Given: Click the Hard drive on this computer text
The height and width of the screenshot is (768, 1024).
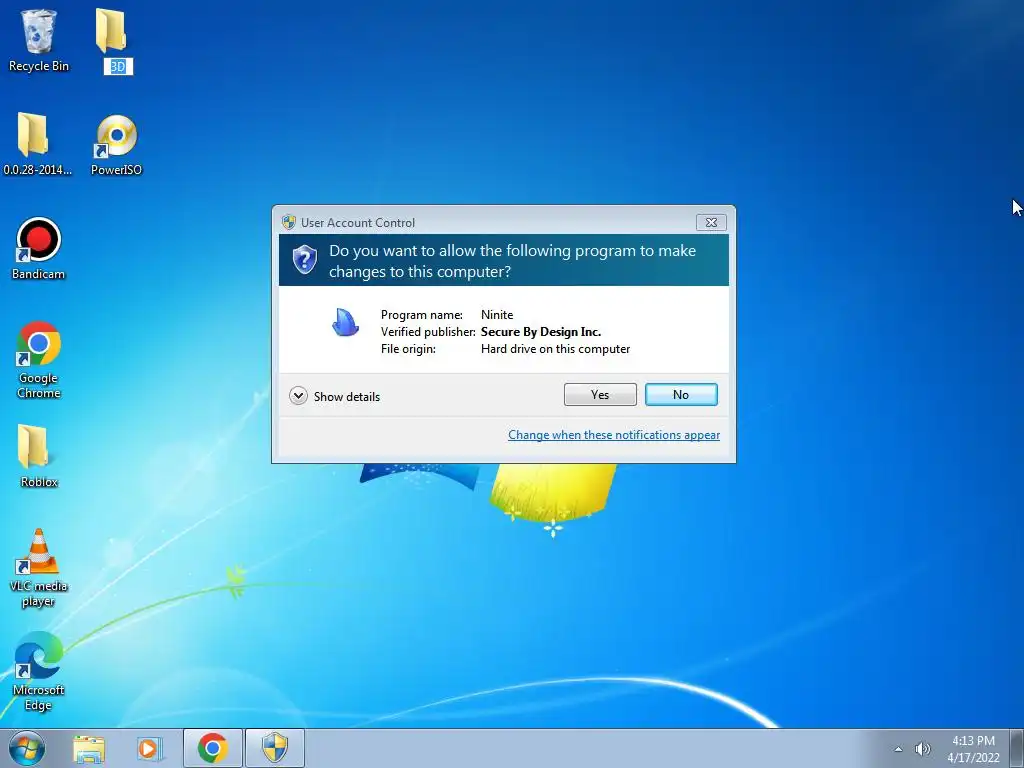Looking at the screenshot, I should [x=555, y=349].
